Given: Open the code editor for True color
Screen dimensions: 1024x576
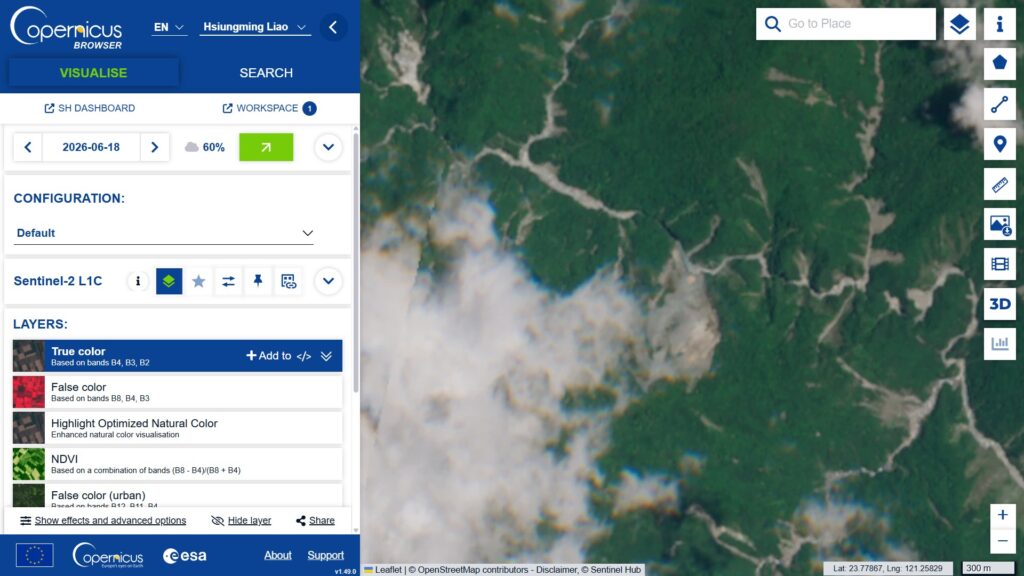Looking at the screenshot, I should (x=304, y=357).
